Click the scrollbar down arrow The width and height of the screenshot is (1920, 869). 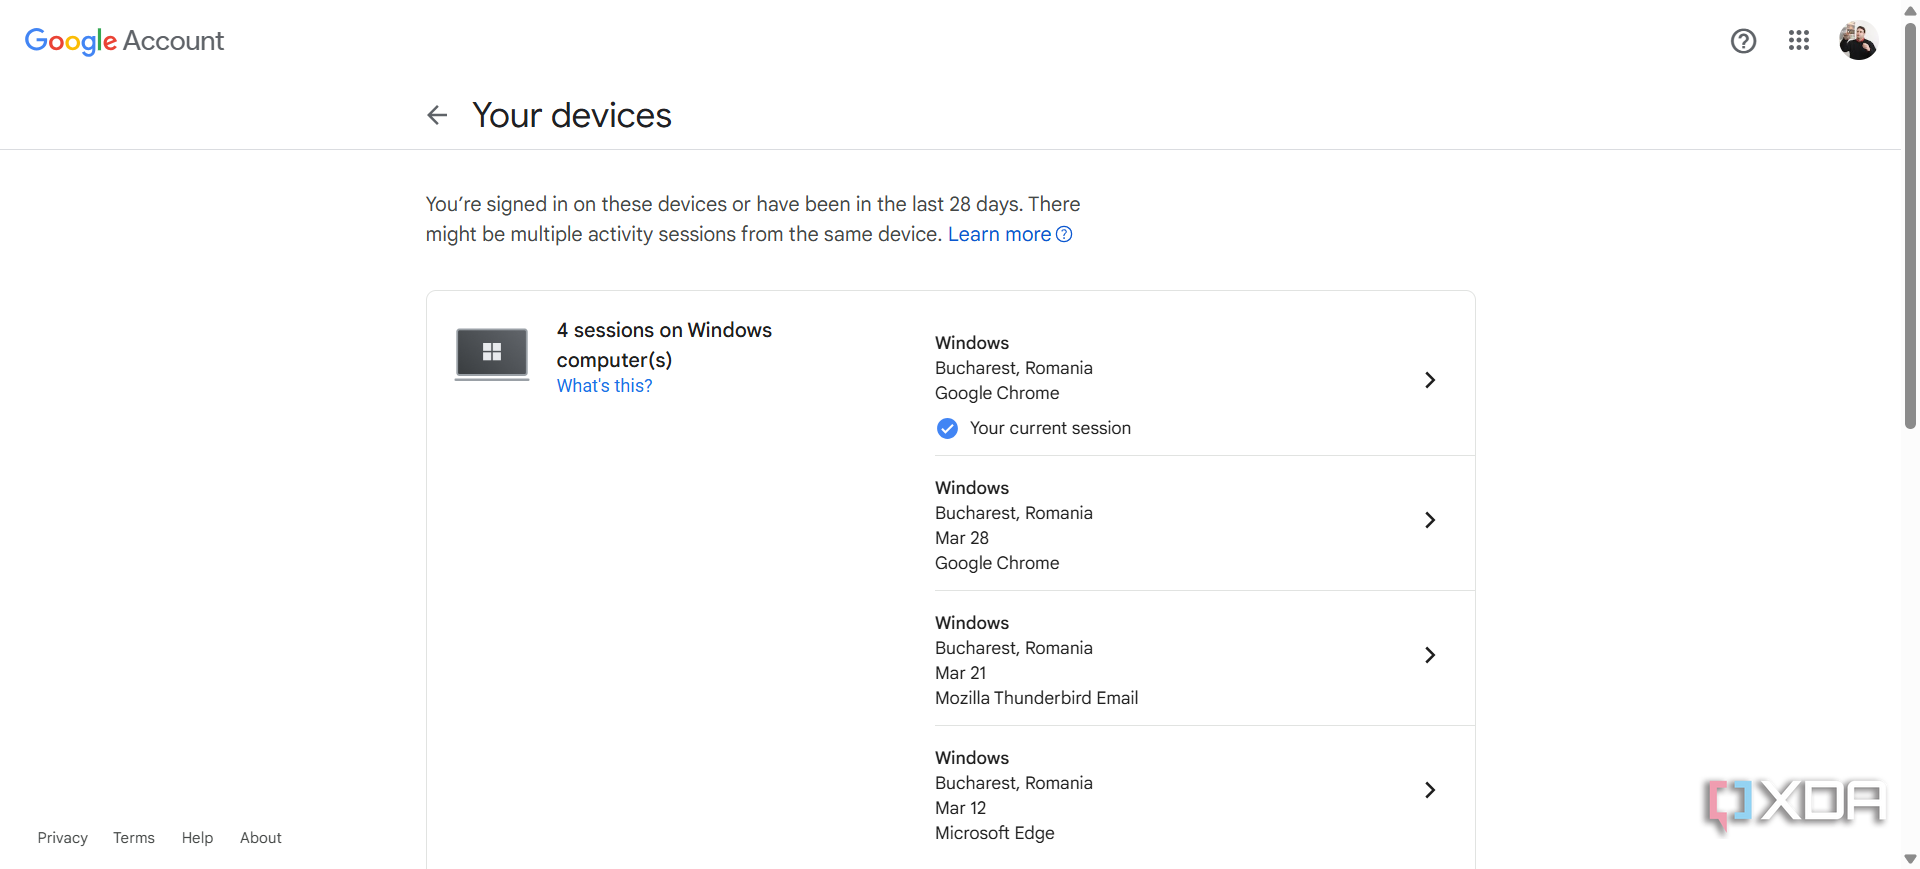point(1910,859)
